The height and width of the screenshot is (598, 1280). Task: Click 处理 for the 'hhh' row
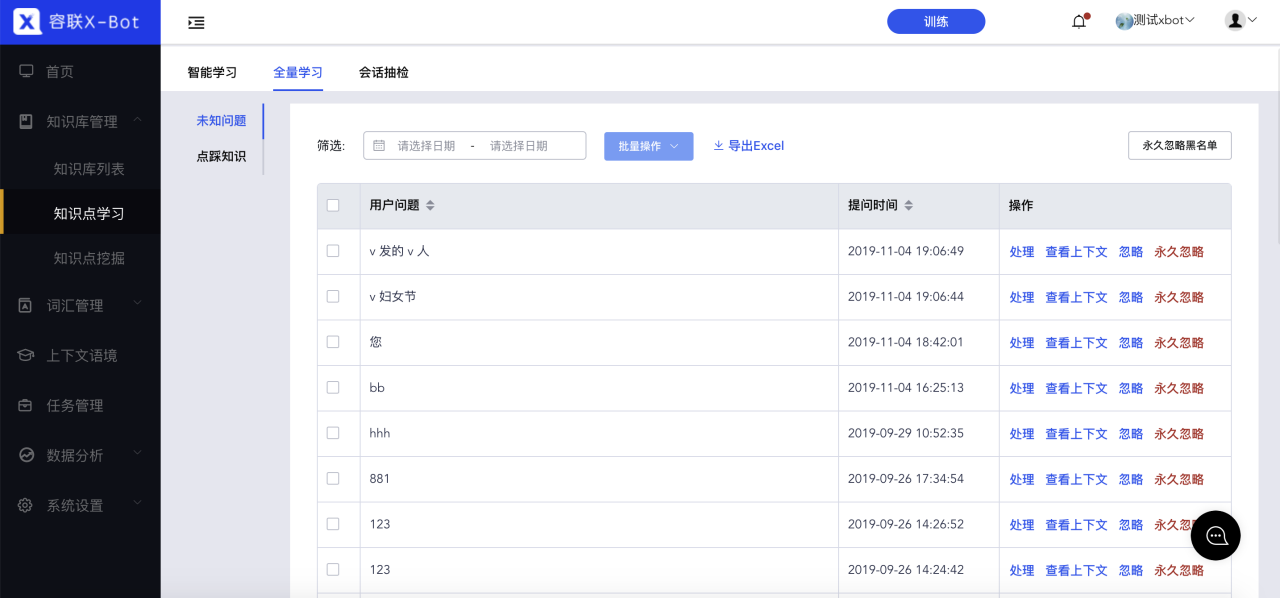tap(1022, 434)
